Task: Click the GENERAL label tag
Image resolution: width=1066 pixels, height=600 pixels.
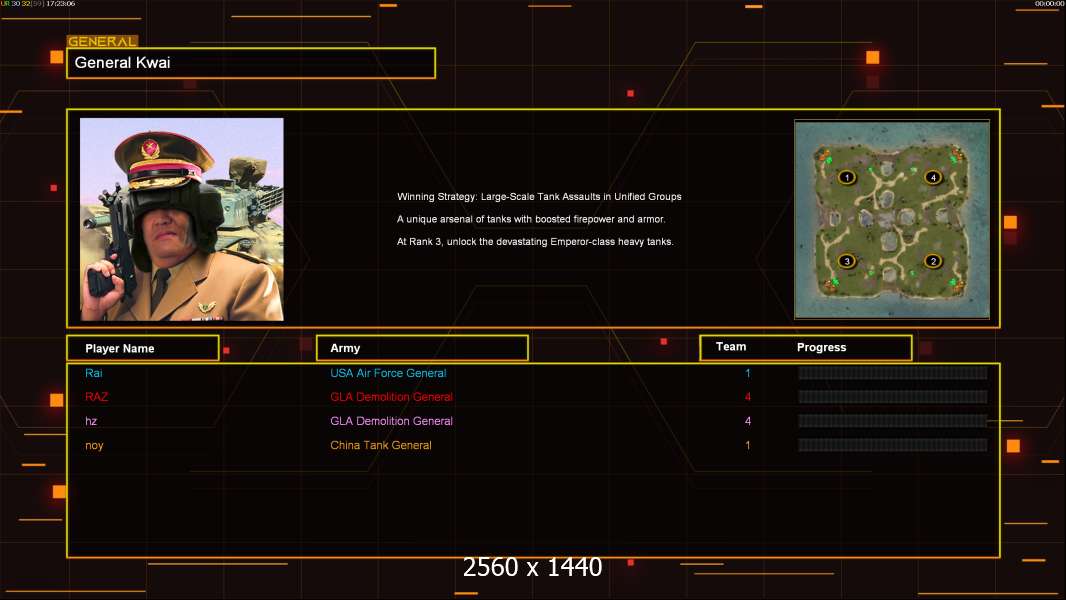Action: (x=102, y=41)
